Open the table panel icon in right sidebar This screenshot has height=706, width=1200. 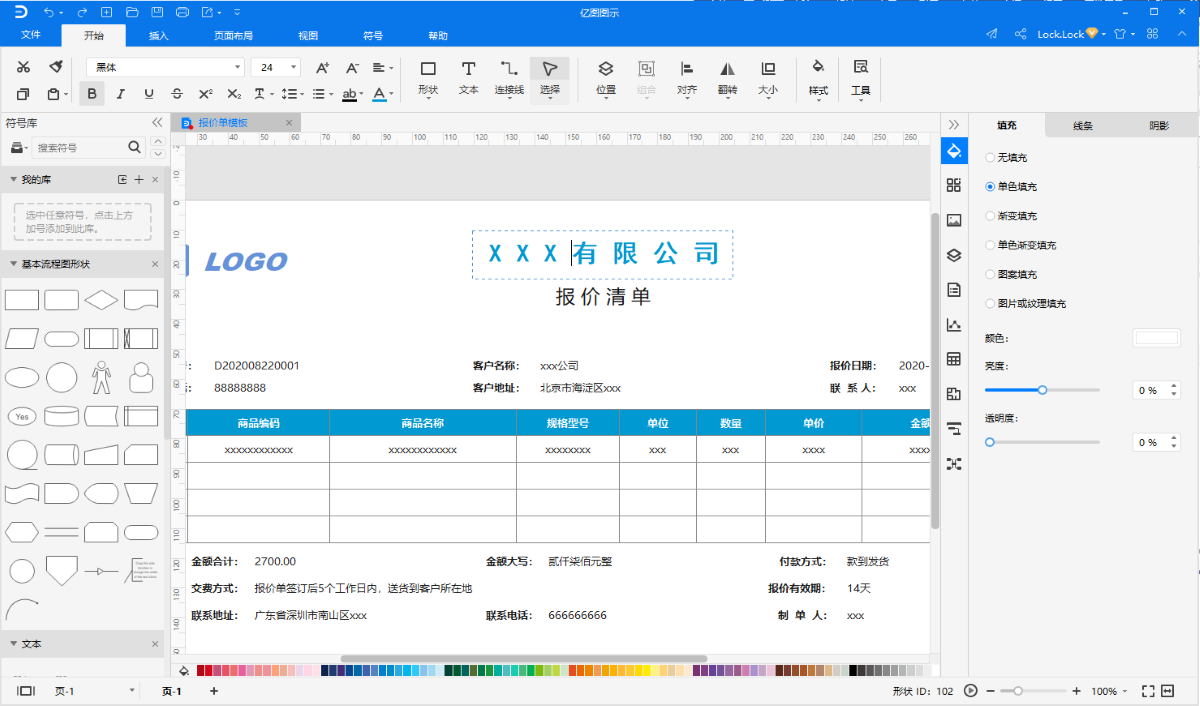[954, 359]
